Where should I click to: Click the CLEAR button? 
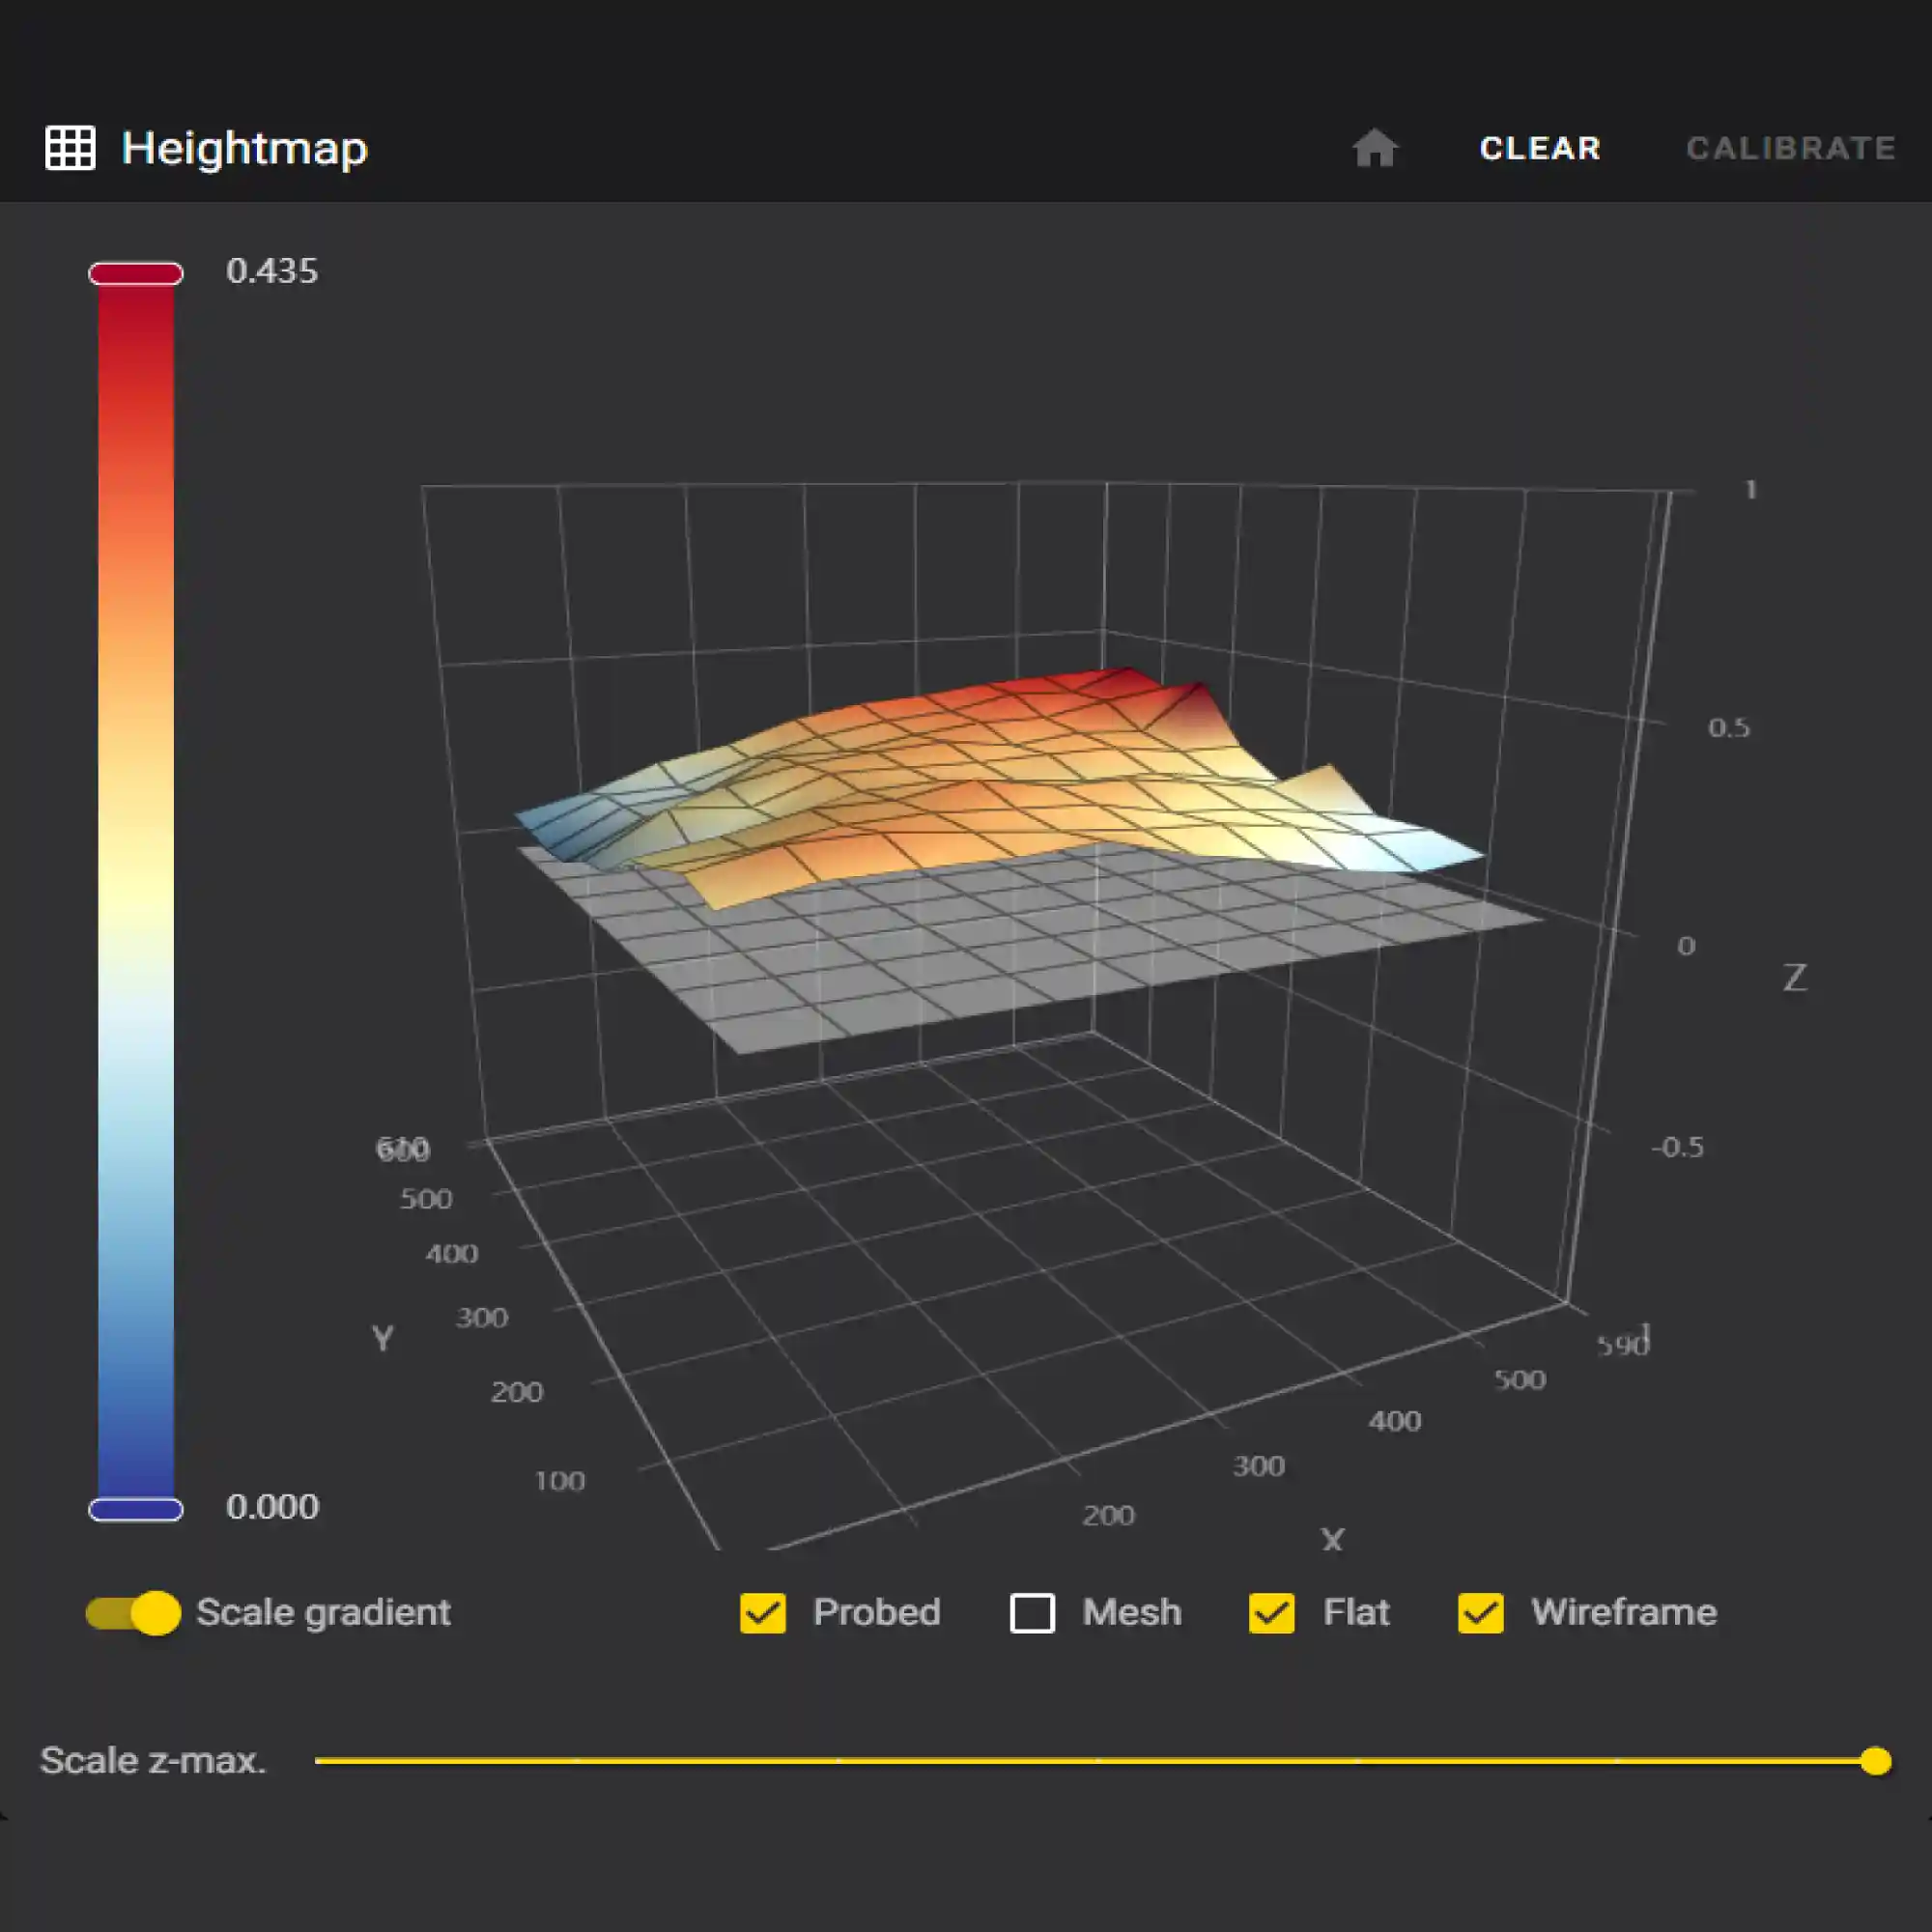1540,148
